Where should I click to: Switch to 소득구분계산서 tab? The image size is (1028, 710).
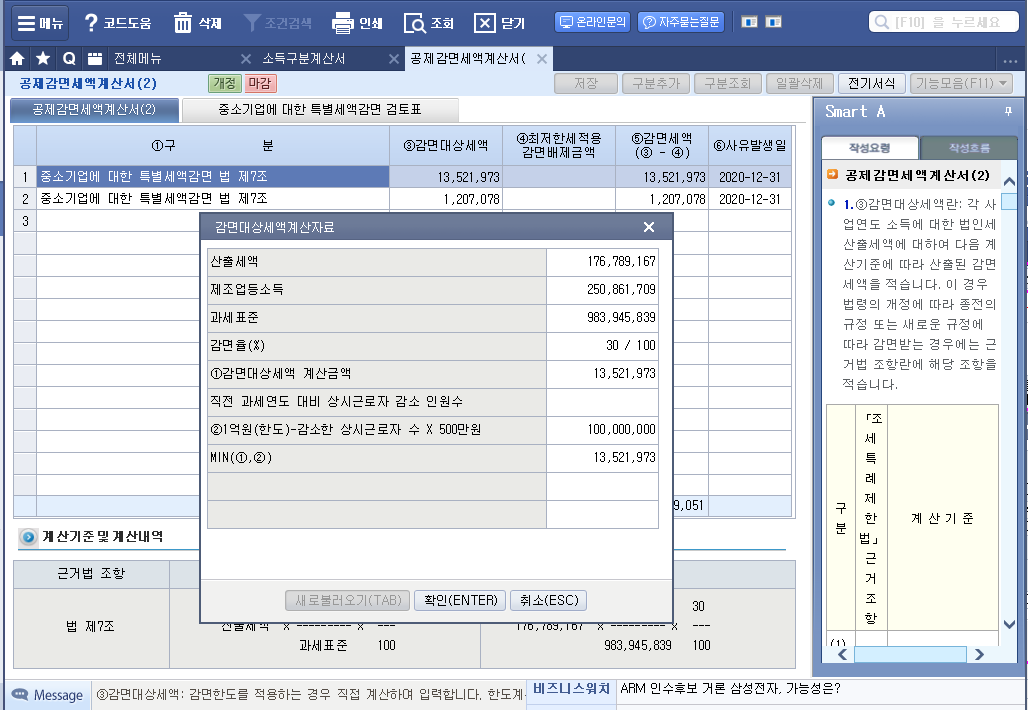coord(304,58)
